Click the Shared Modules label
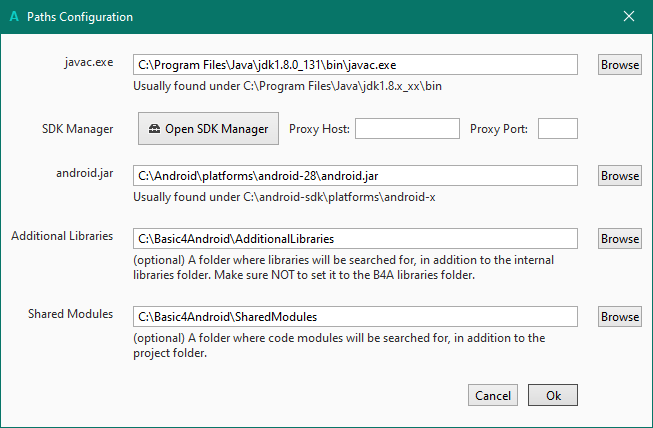The width and height of the screenshot is (653, 428). [x=71, y=315]
